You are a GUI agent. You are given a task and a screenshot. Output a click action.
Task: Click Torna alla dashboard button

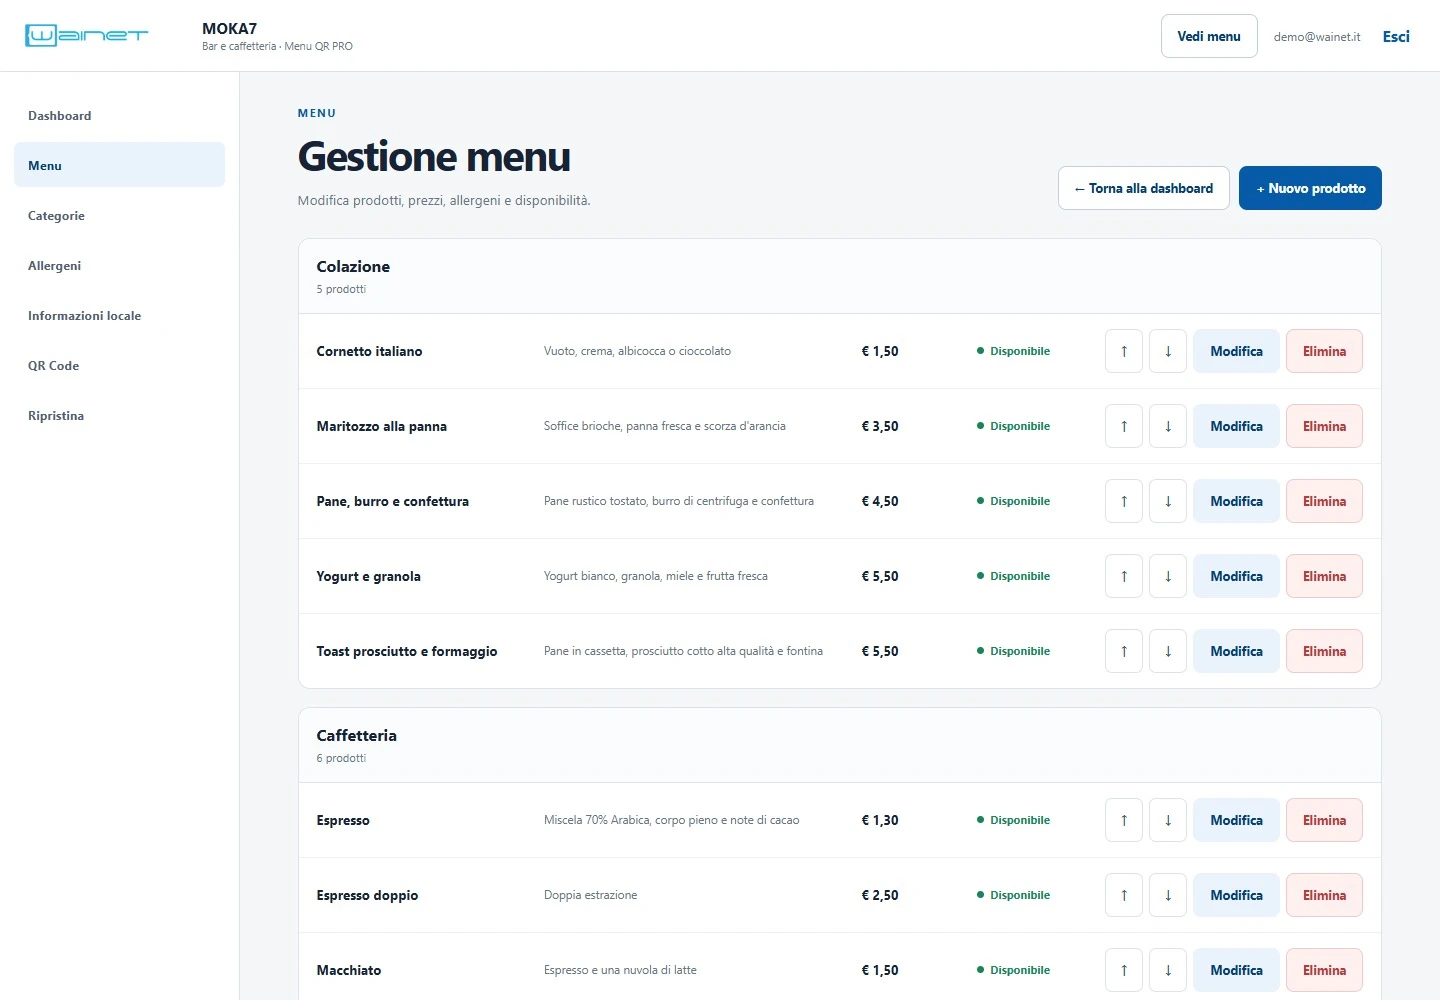click(x=1144, y=188)
